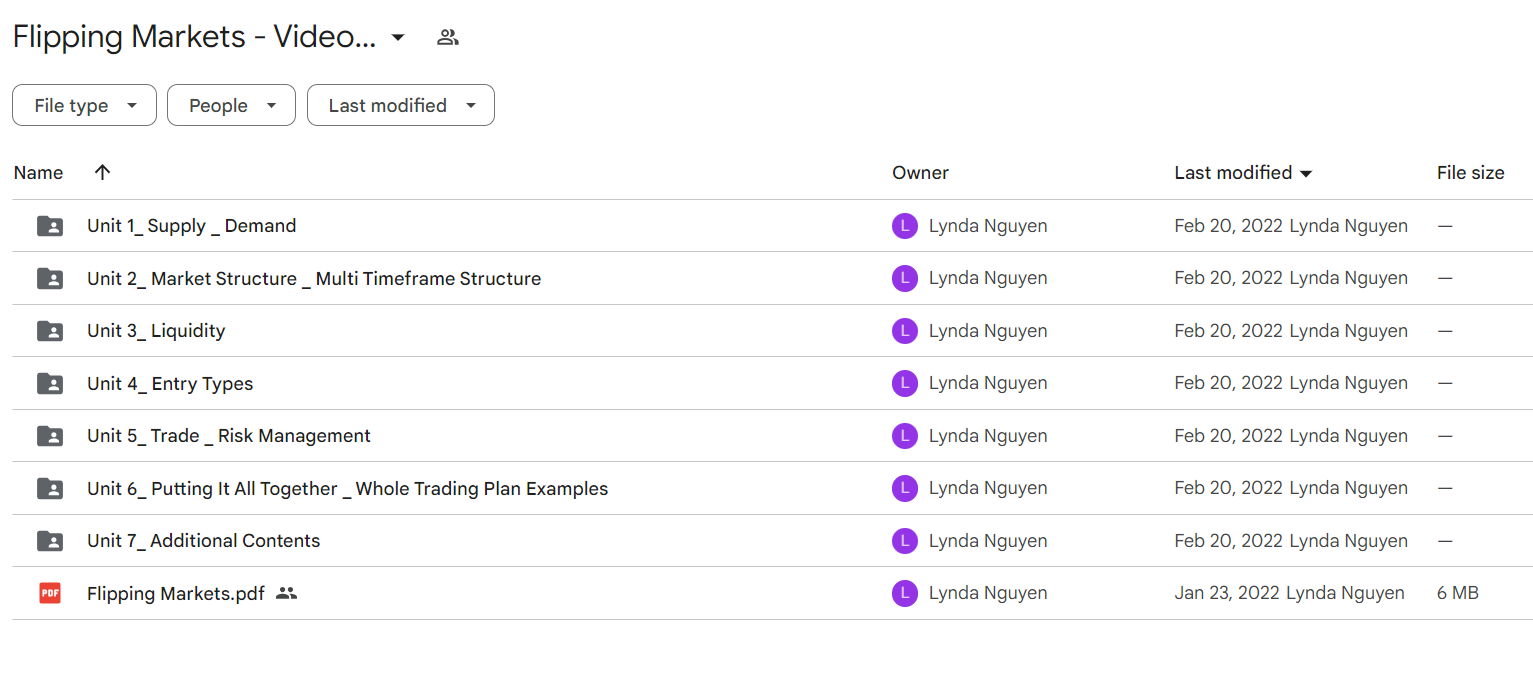1533x678 pixels.
Task: Click the Unit 2_ Market Structure folder icon
Action: tap(50, 278)
